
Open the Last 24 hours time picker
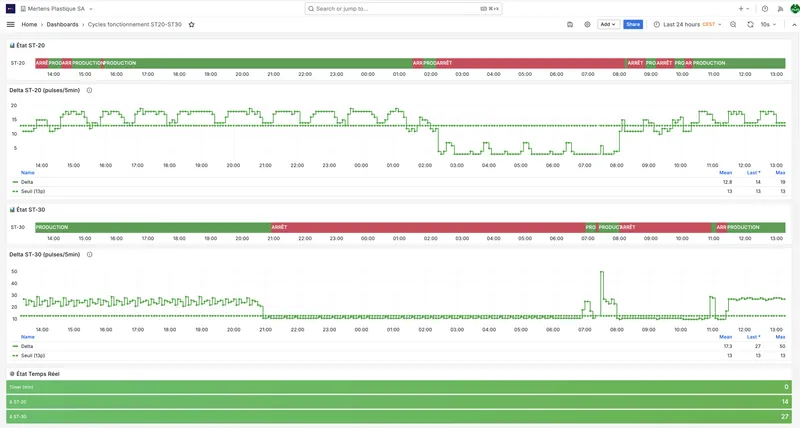687,24
